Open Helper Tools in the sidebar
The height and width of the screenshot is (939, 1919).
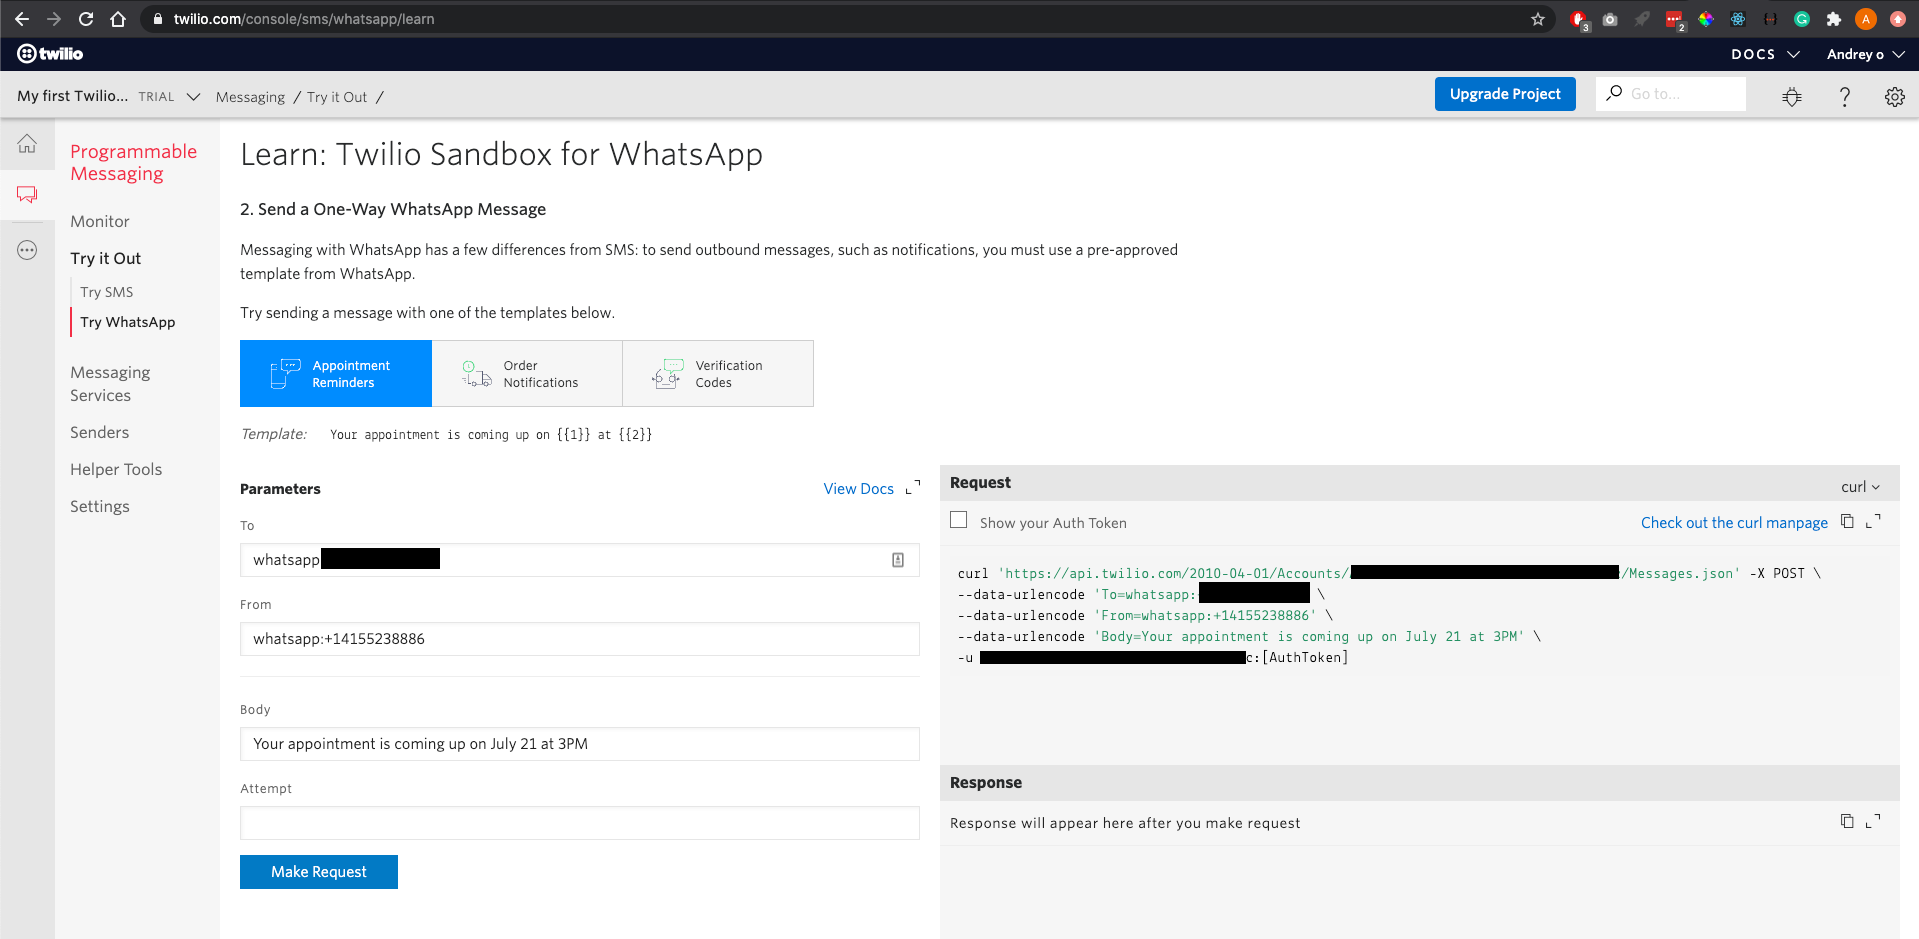(116, 469)
